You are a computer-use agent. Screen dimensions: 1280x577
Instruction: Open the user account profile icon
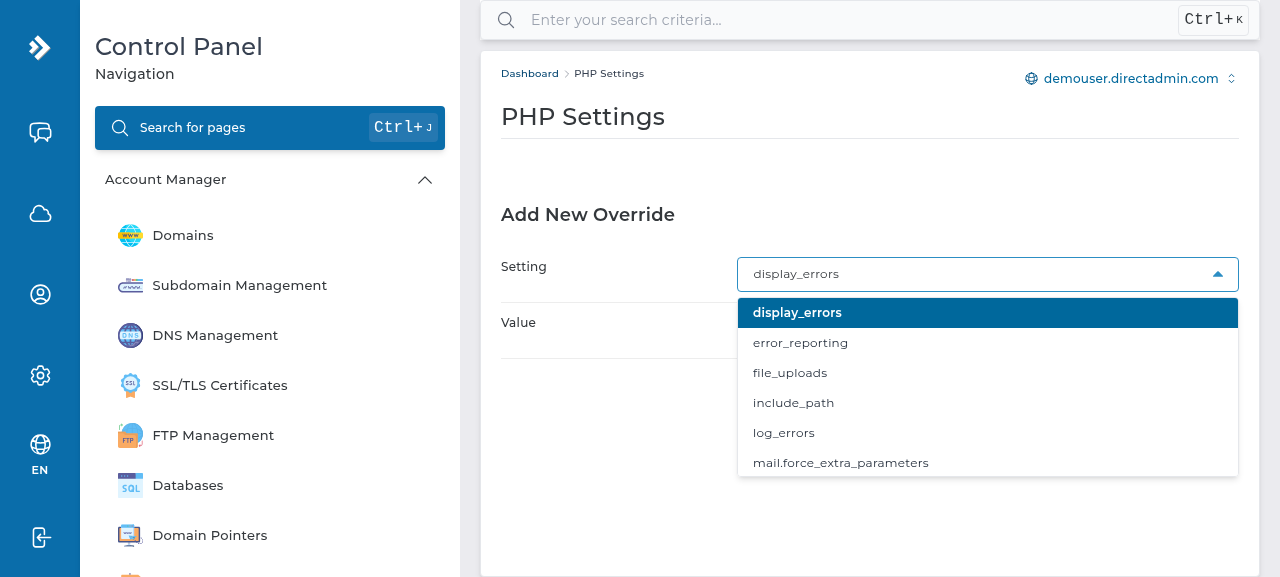[40, 294]
